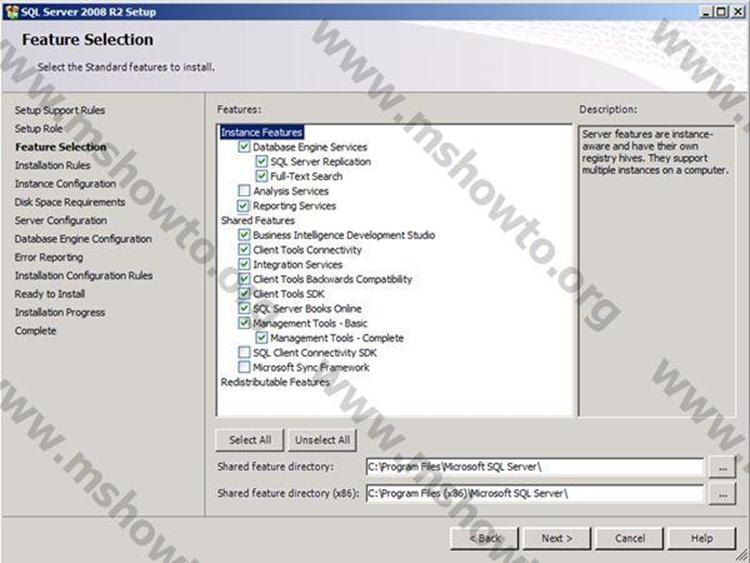Viewport: 750px width, 563px height.
Task: Click Server Configuration step
Action: point(61,221)
